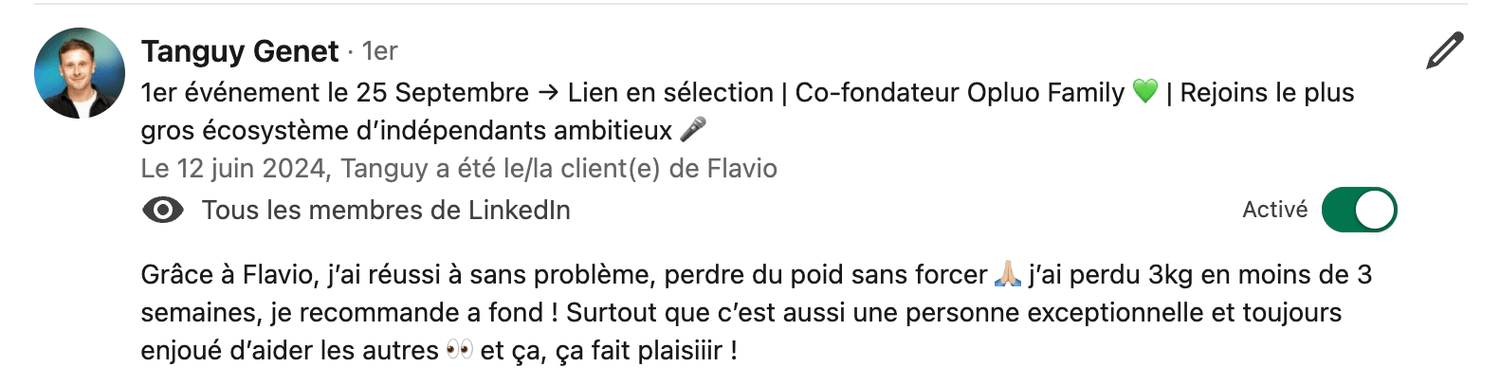Click the je recommande a fond sentence
The height and width of the screenshot is (387, 1500).
click(x=414, y=313)
